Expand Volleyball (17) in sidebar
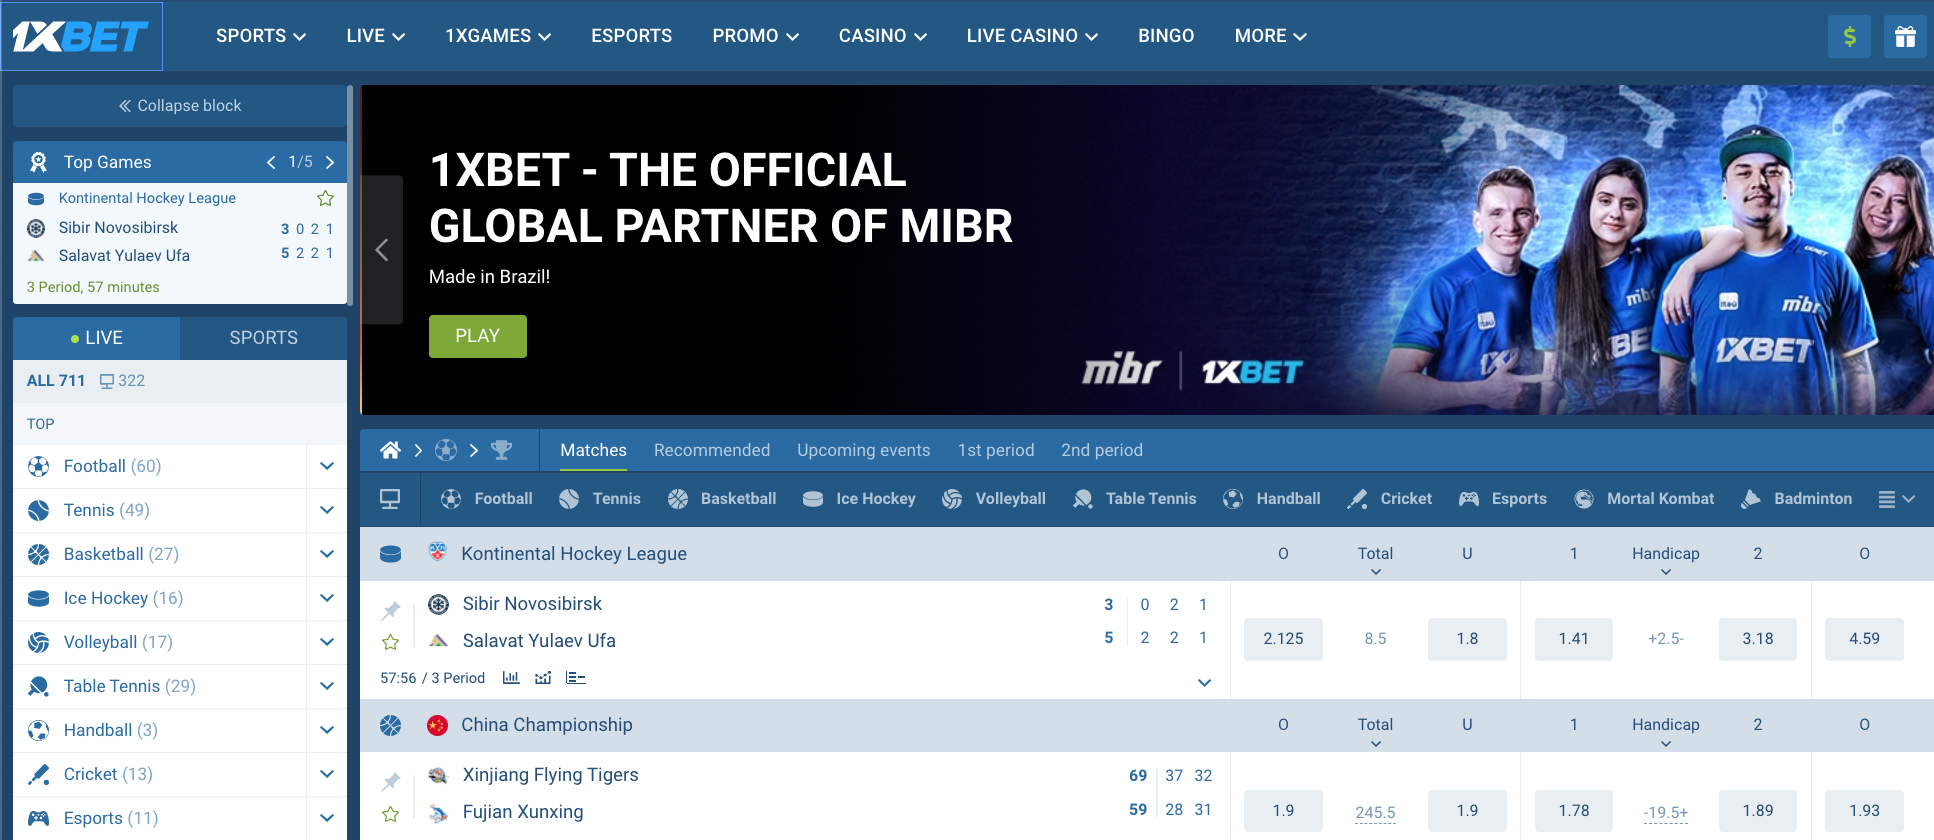 tap(327, 642)
